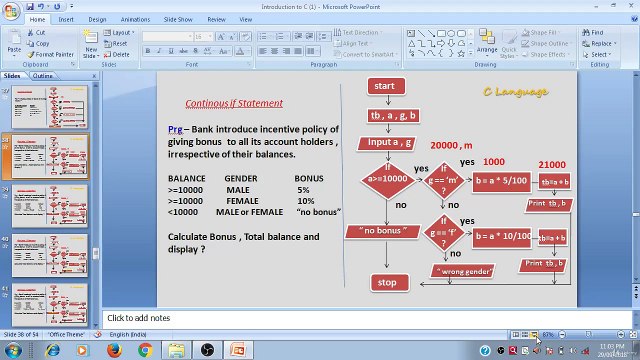This screenshot has height=360, width=640.
Task: Select slide 39 thumbnail
Action: 50,206
